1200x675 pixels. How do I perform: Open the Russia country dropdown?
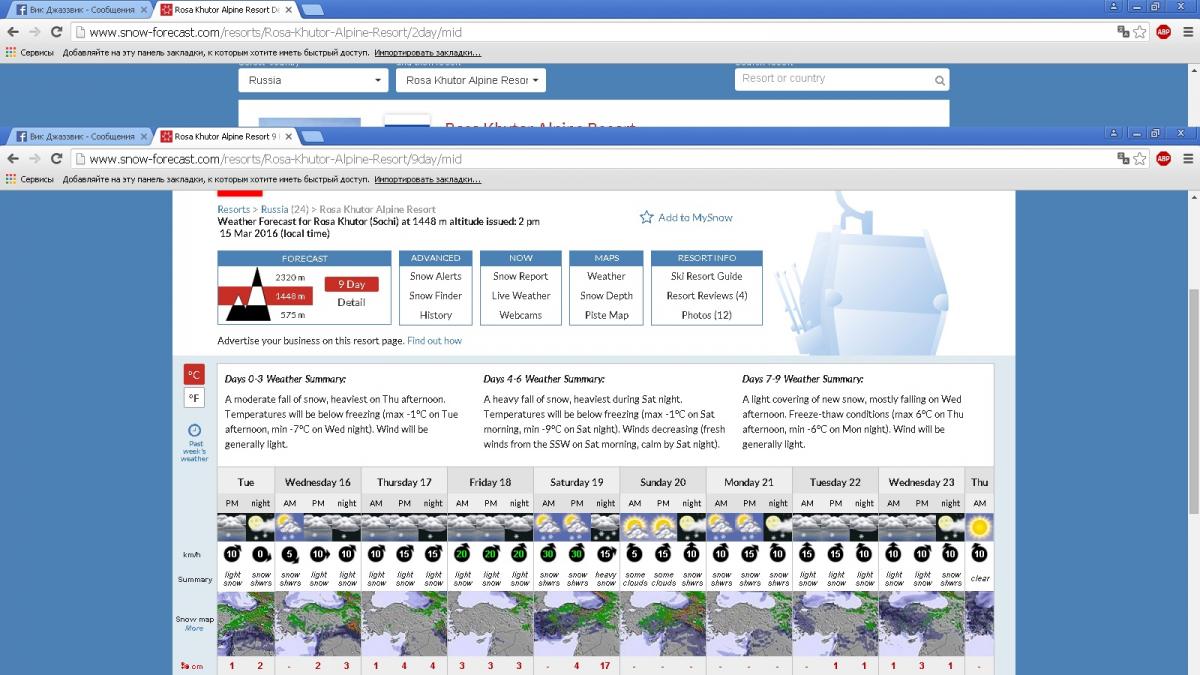(x=313, y=80)
